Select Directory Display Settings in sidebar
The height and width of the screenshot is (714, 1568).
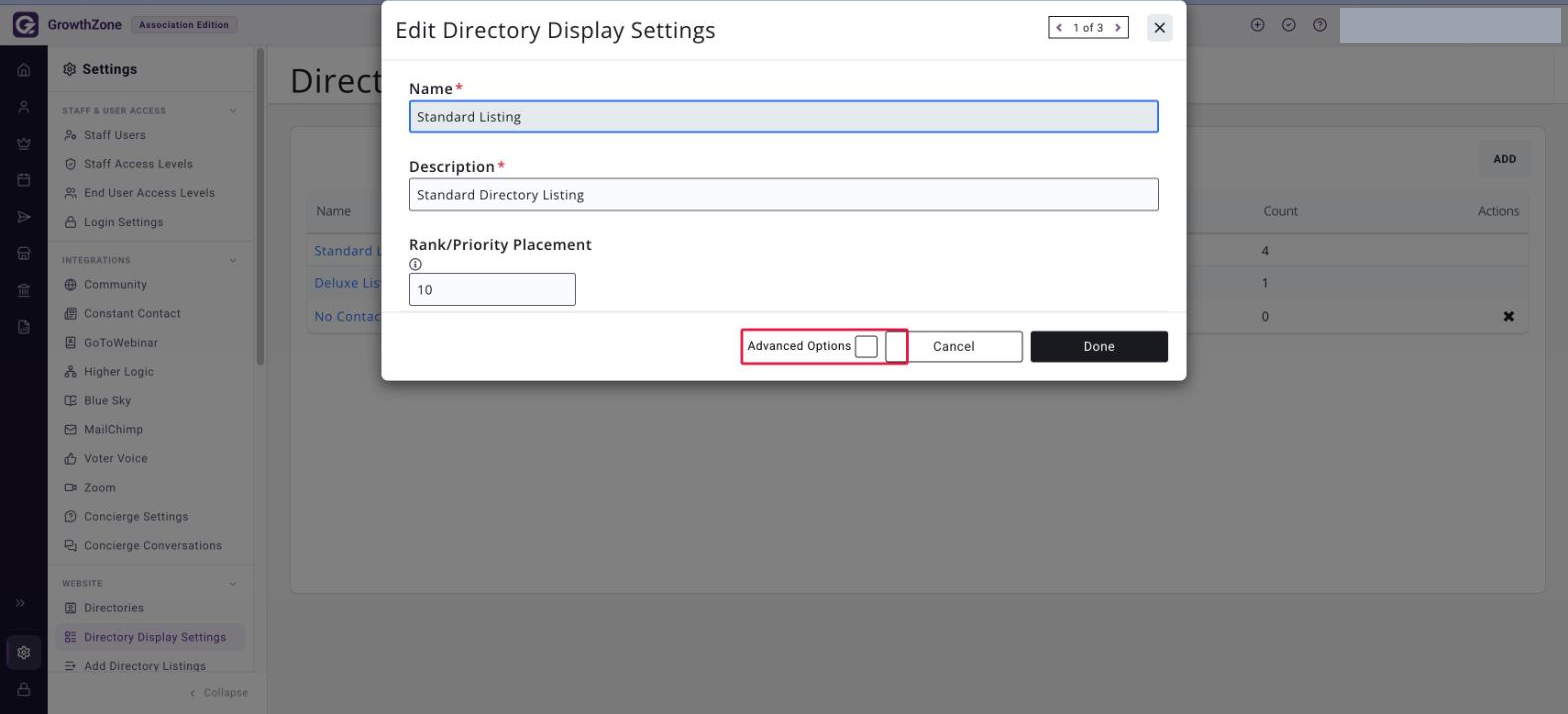[x=150, y=637]
